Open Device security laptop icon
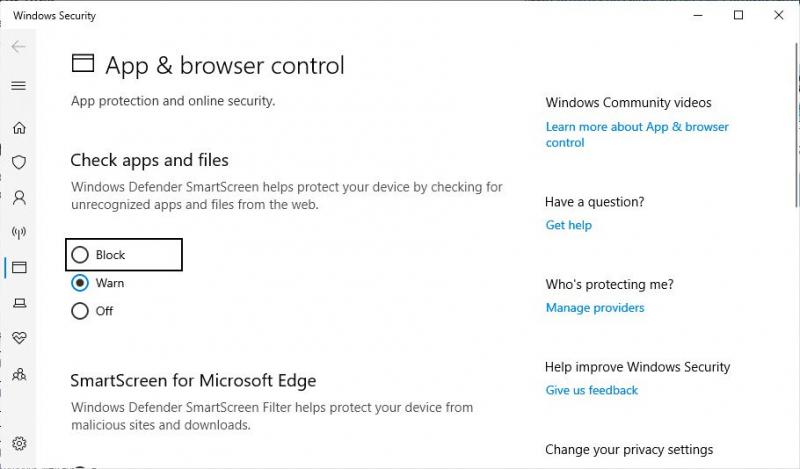The height and width of the screenshot is (469, 800). (x=18, y=303)
